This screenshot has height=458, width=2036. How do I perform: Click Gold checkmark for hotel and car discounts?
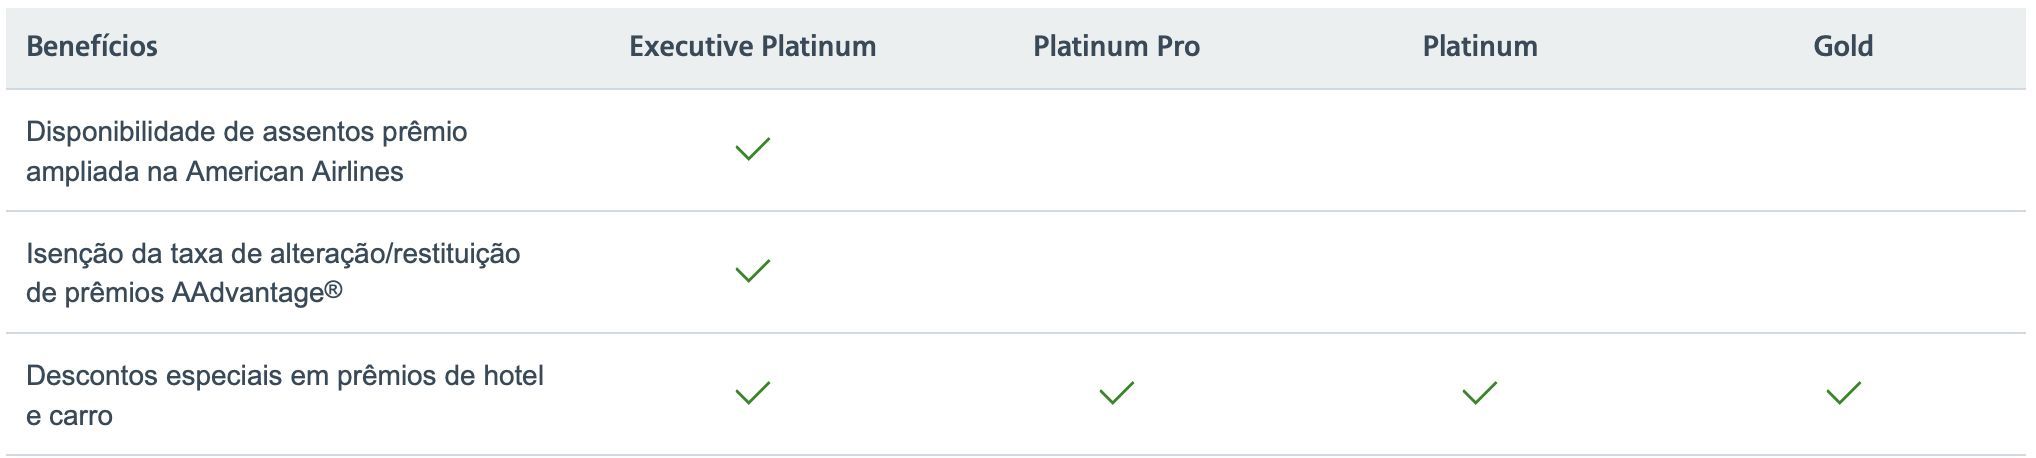(x=1843, y=393)
